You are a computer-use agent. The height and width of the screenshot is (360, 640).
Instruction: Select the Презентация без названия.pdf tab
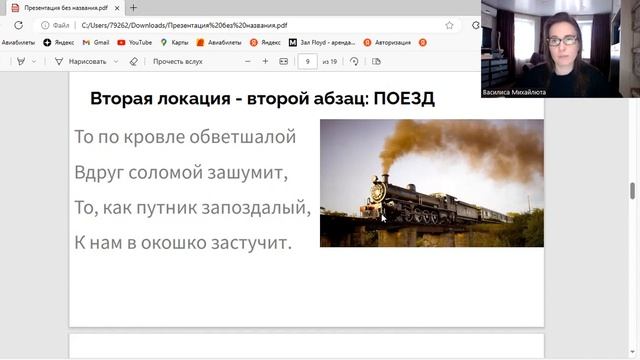coord(65,8)
